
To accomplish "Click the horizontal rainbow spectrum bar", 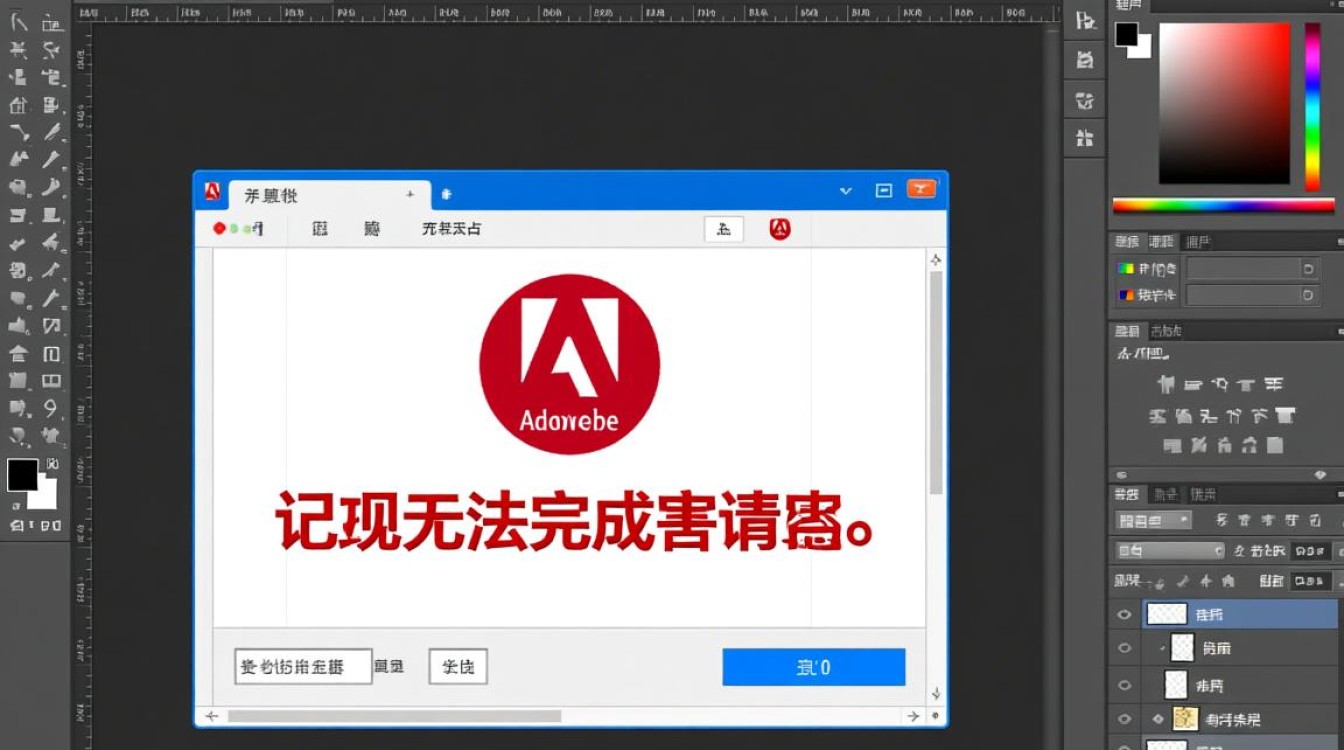I will pyautogui.click(x=1223, y=206).
